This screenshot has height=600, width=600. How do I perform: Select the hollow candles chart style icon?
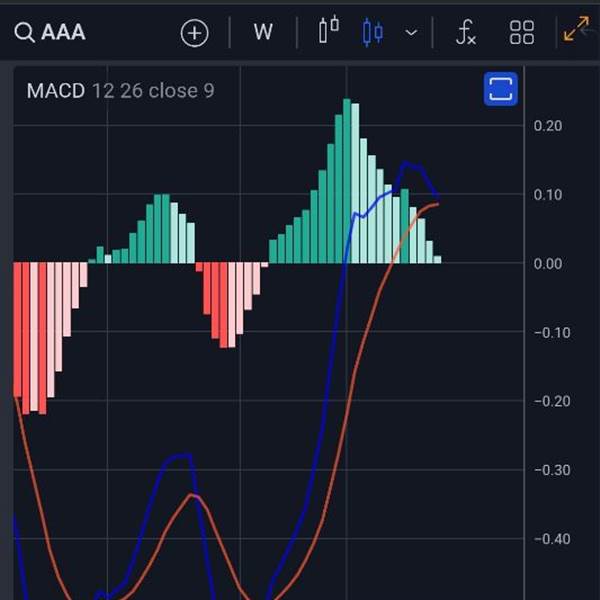[x=329, y=29]
